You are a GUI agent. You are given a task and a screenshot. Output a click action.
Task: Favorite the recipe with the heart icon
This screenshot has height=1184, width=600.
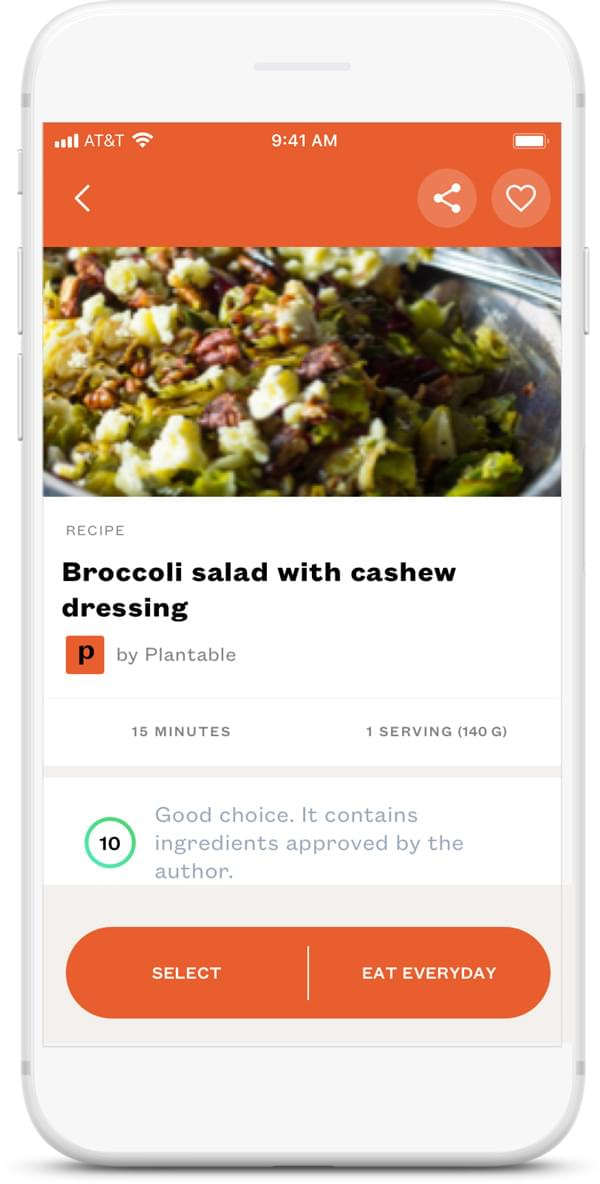(x=520, y=198)
